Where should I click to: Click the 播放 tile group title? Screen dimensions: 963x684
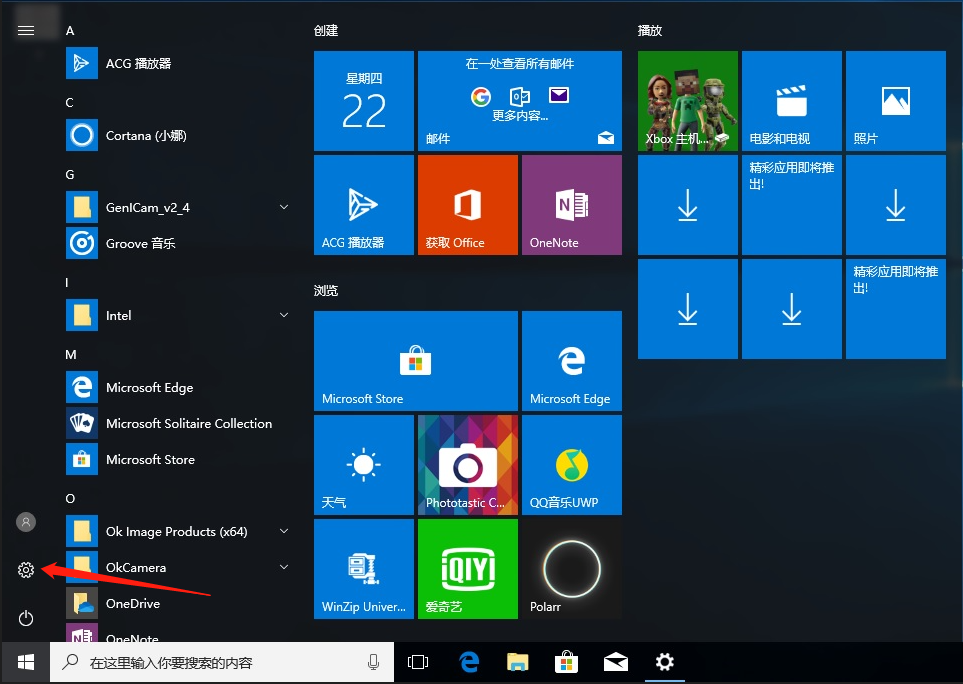tap(650, 30)
